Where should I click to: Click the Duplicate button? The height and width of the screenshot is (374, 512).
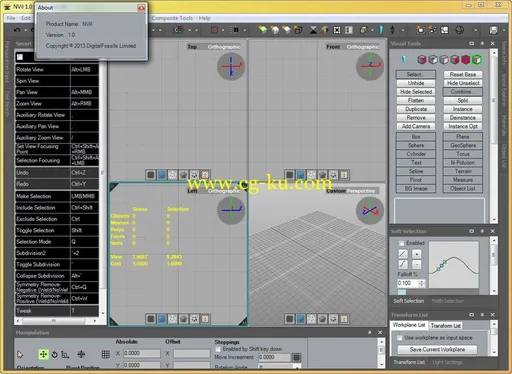pos(416,109)
